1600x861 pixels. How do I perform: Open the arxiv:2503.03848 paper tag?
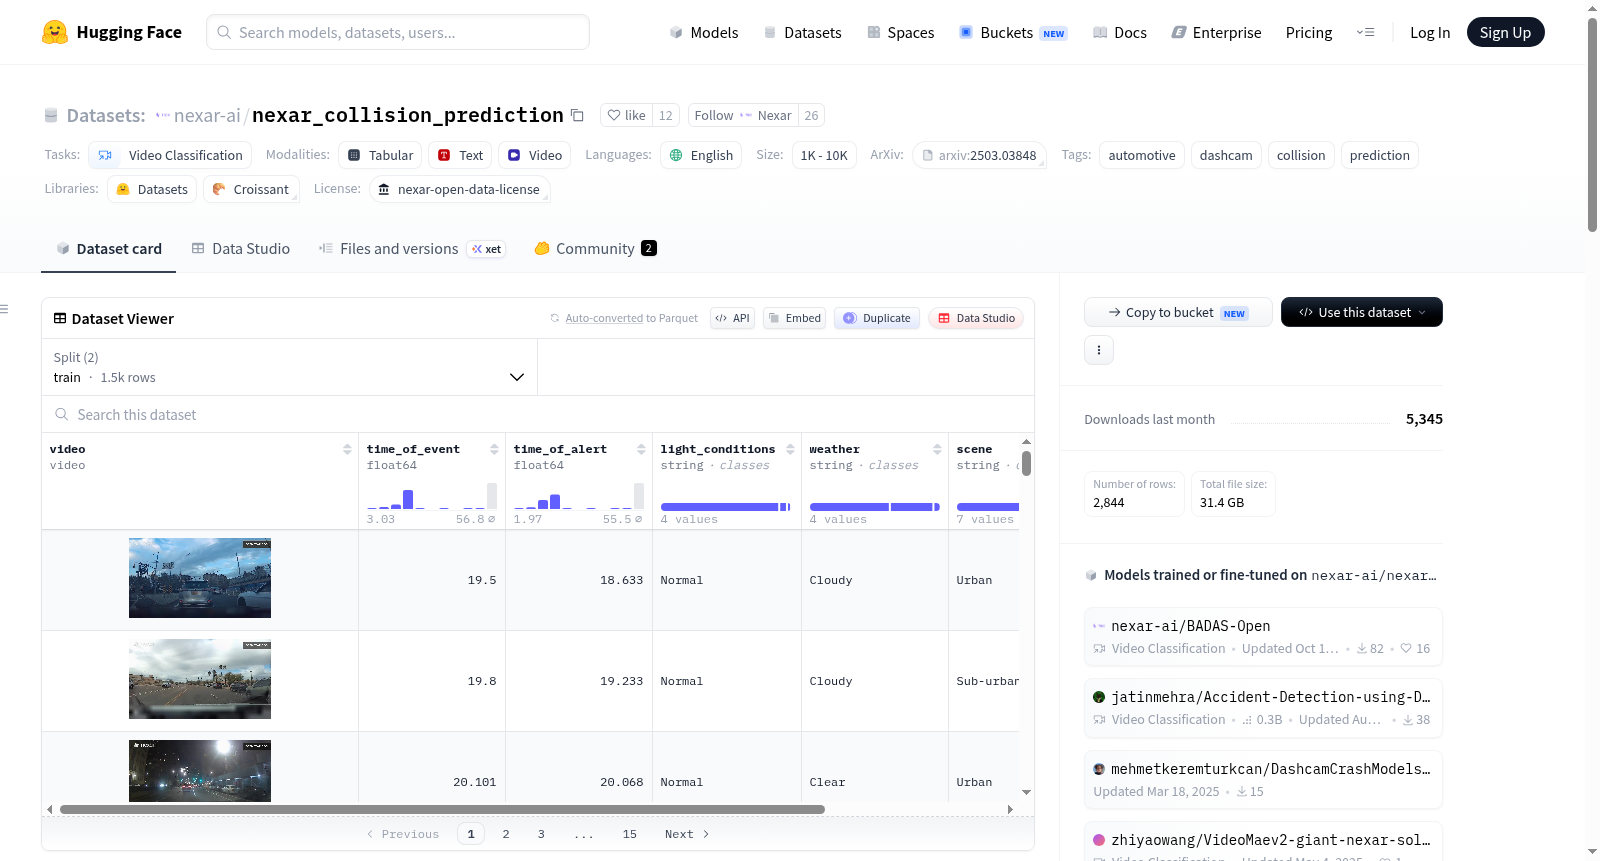979,155
